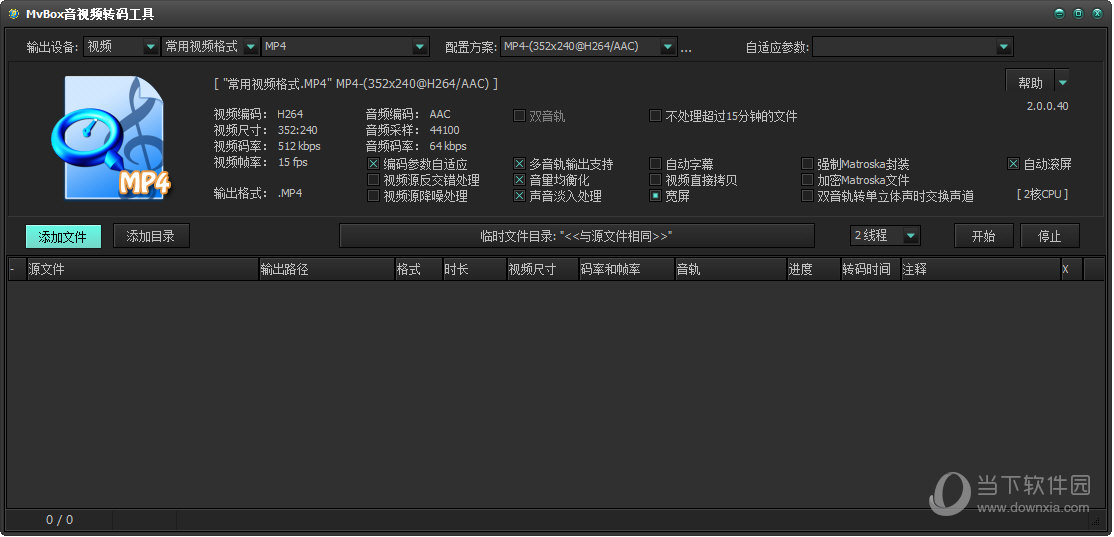The image size is (1114, 537).
Task: Click the 添加目录 button
Action: [x=151, y=237]
